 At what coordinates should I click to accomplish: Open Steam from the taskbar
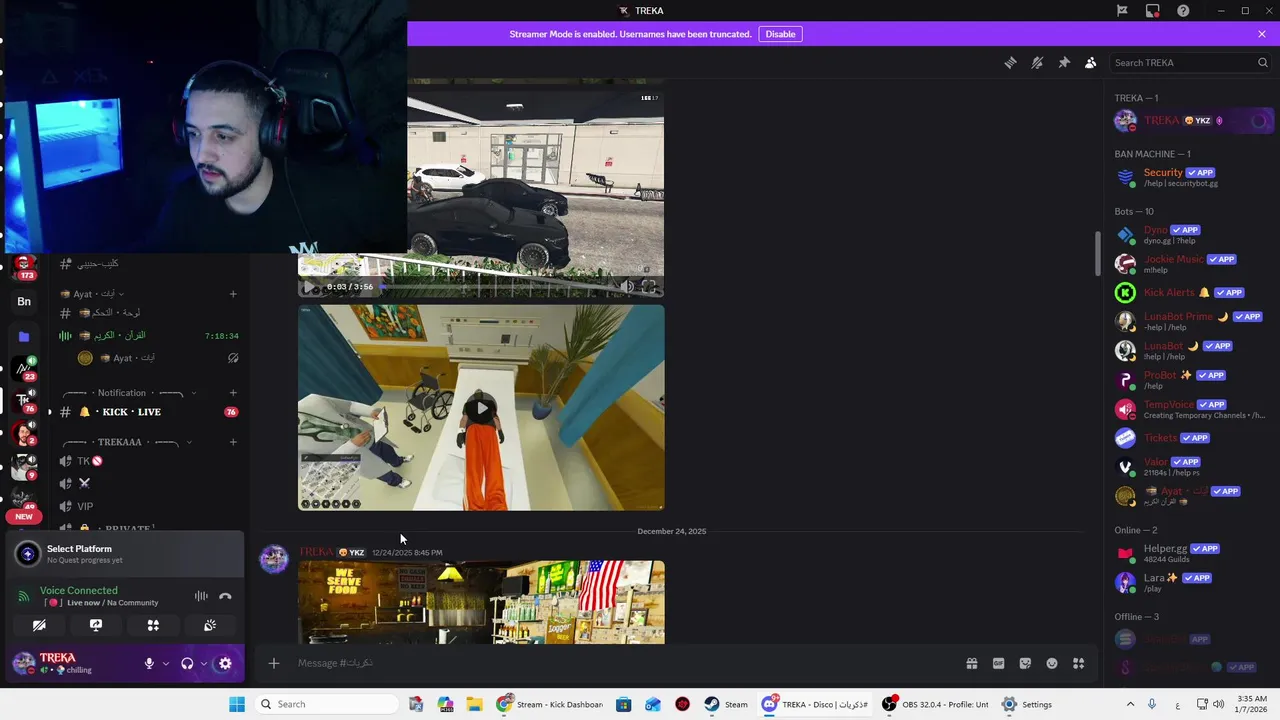tap(726, 704)
